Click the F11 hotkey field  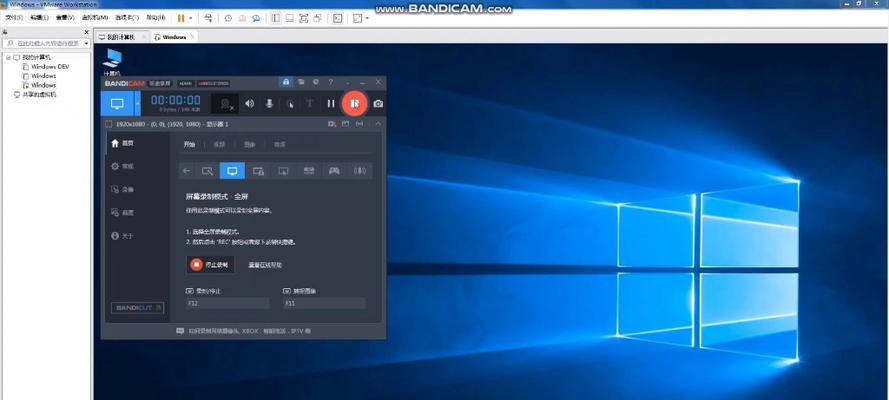point(324,304)
